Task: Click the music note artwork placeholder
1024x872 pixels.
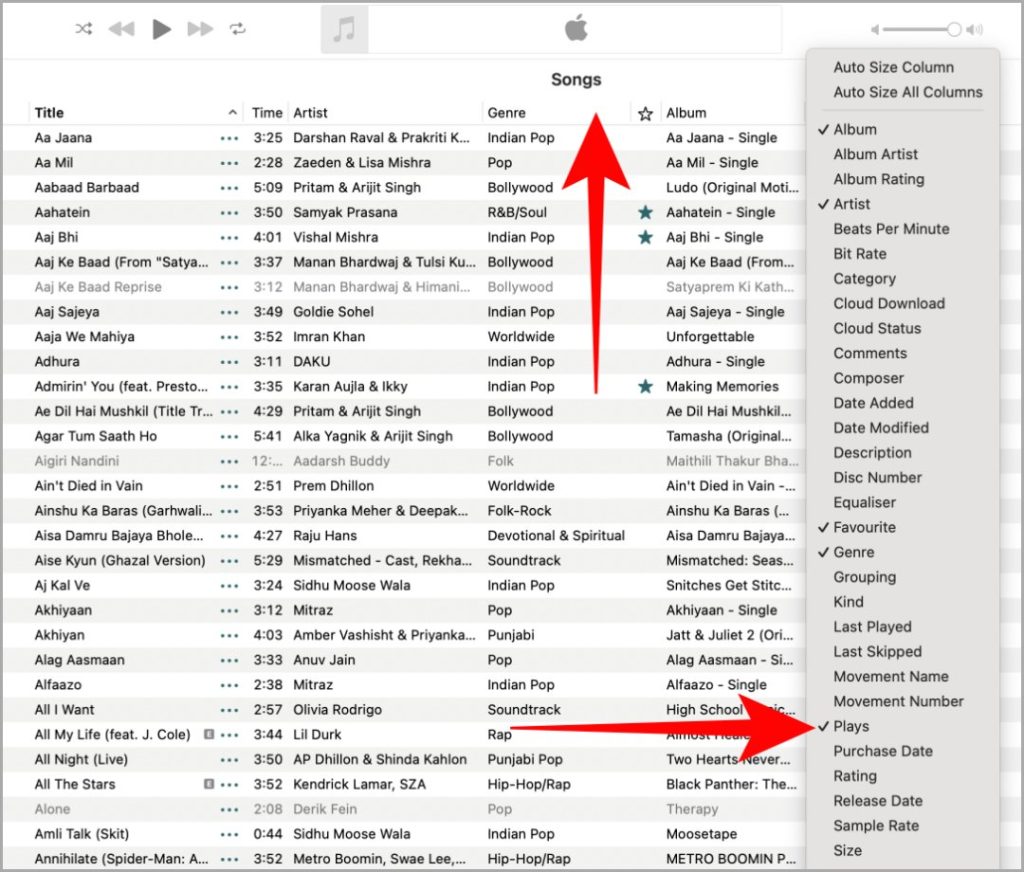Action: pyautogui.click(x=345, y=29)
